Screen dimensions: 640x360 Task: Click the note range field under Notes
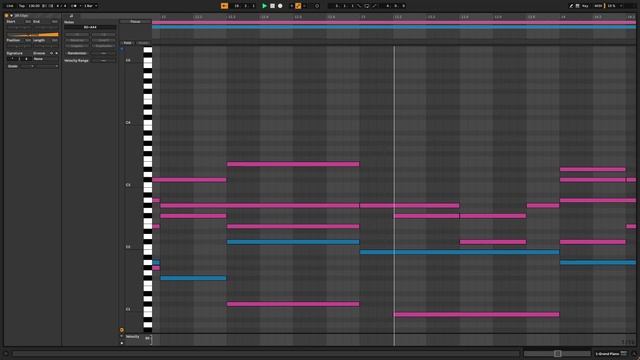[x=90, y=27]
